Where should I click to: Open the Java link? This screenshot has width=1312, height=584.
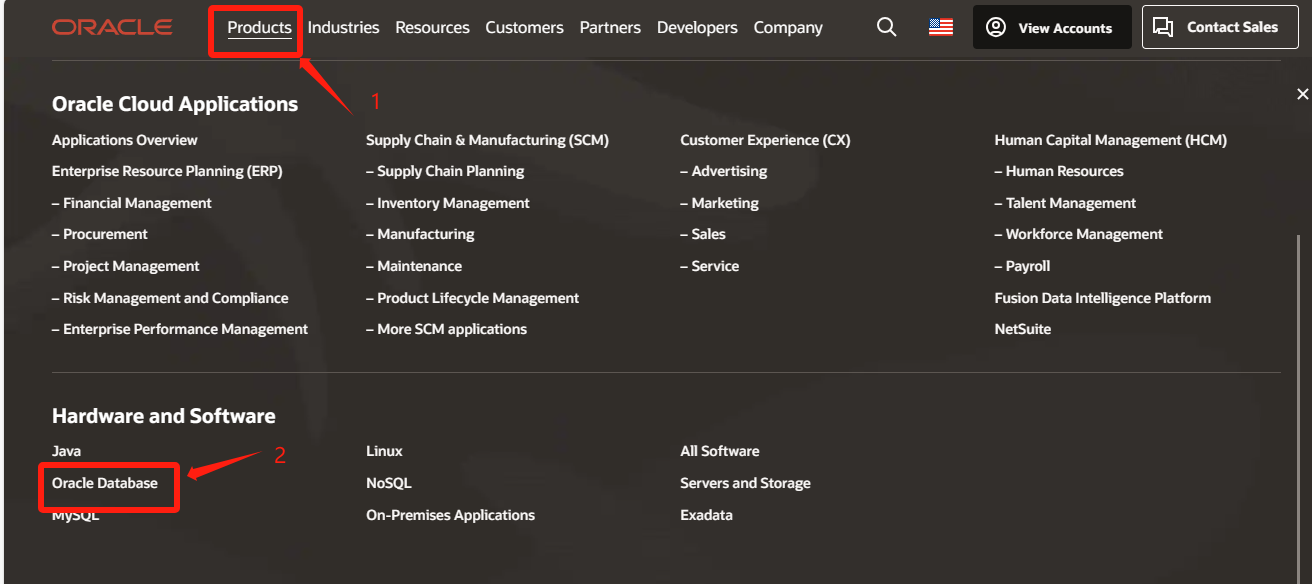tap(67, 451)
